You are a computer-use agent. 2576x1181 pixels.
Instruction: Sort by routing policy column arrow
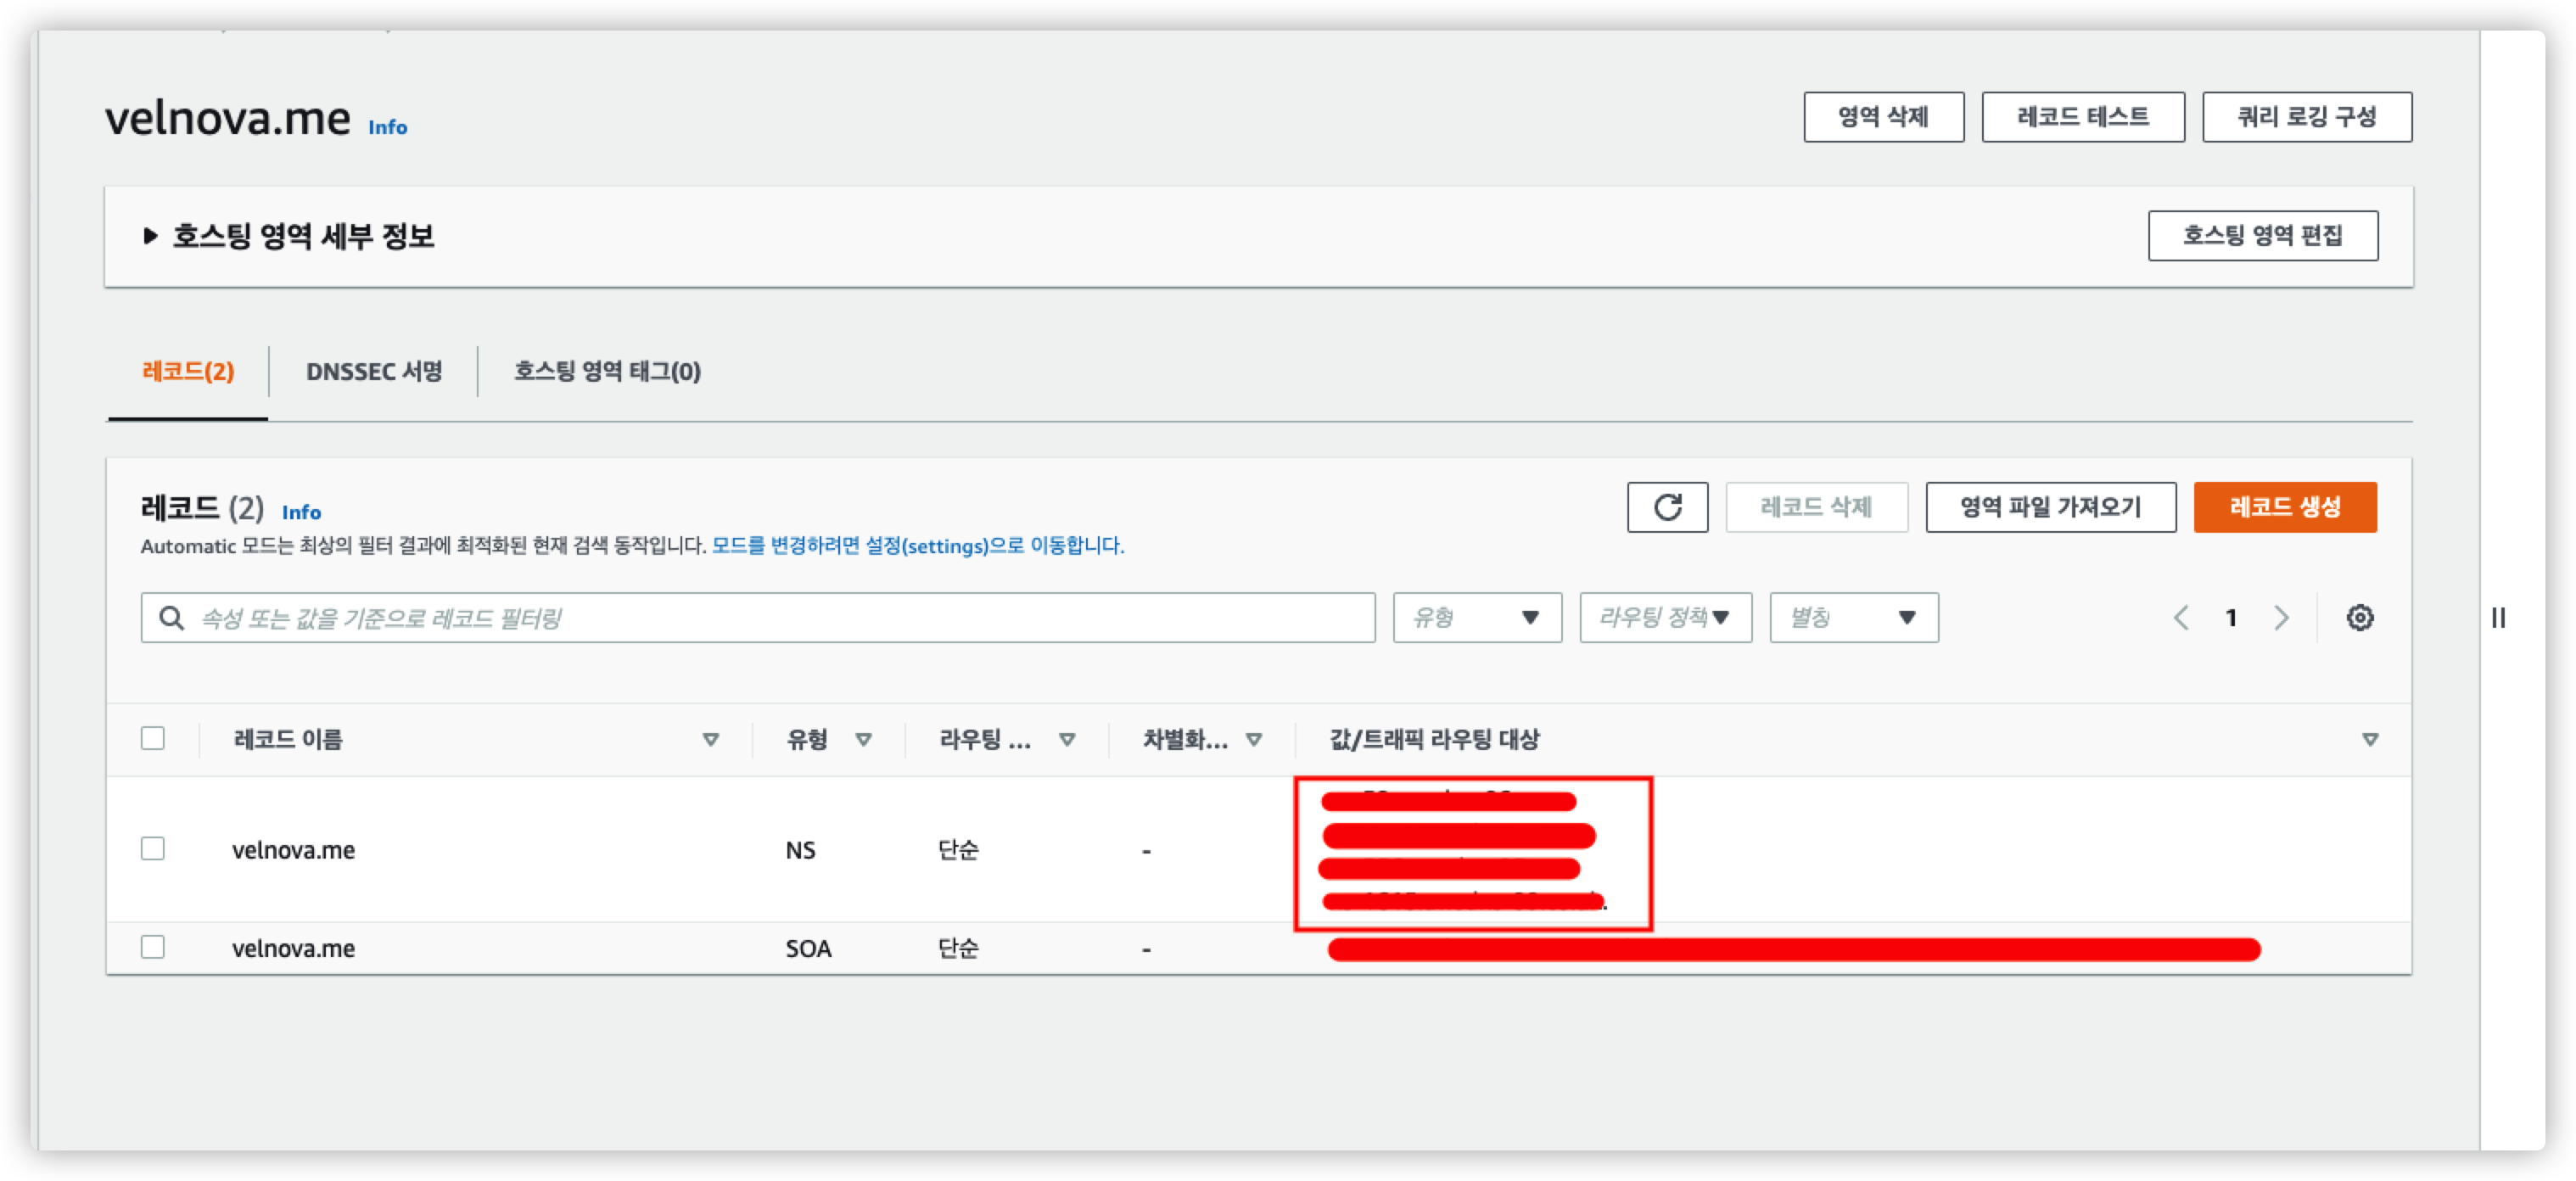pyautogui.click(x=1067, y=740)
